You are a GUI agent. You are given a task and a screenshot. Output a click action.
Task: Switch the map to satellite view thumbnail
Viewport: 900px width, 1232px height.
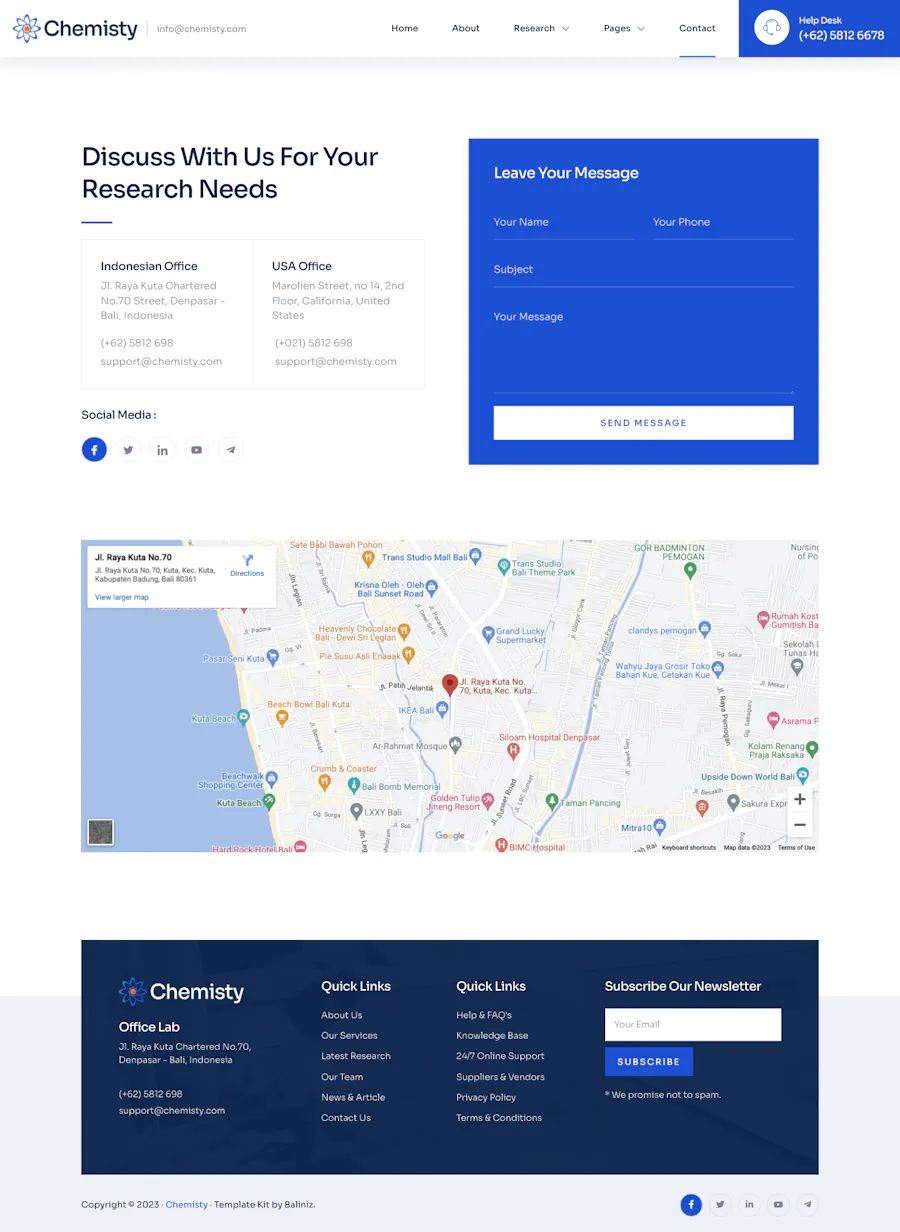[100, 832]
